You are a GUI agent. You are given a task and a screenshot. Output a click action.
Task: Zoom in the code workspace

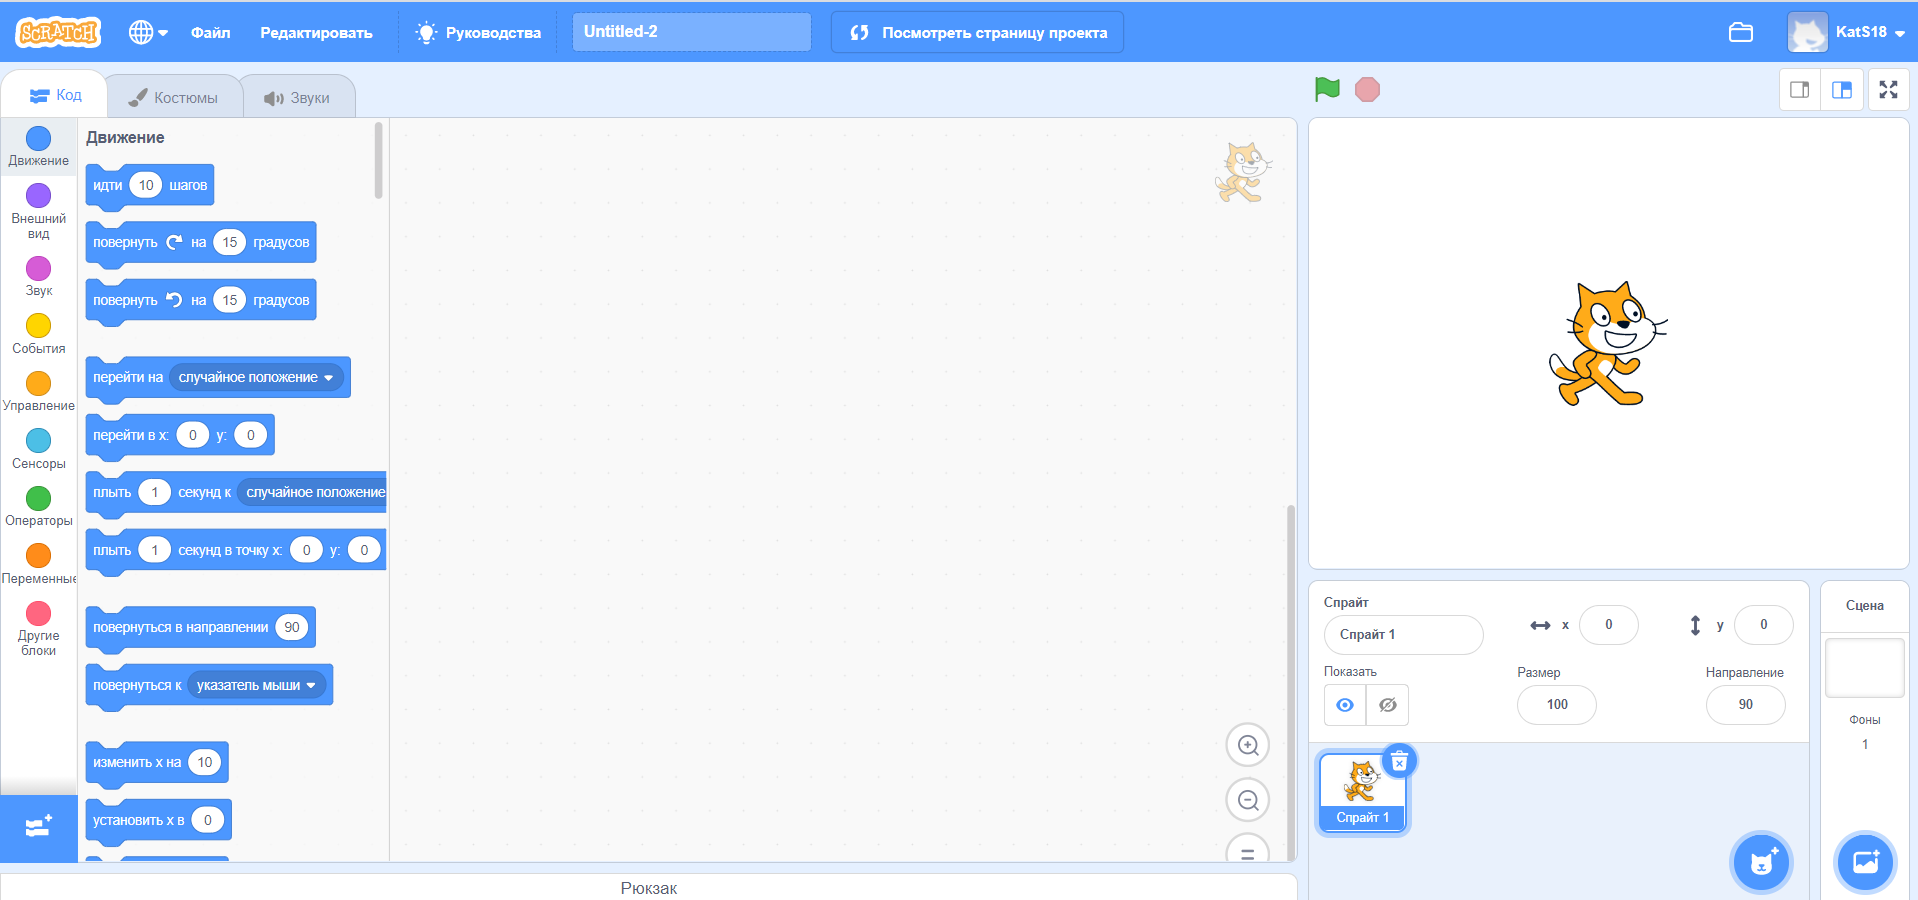pos(1248,745)
